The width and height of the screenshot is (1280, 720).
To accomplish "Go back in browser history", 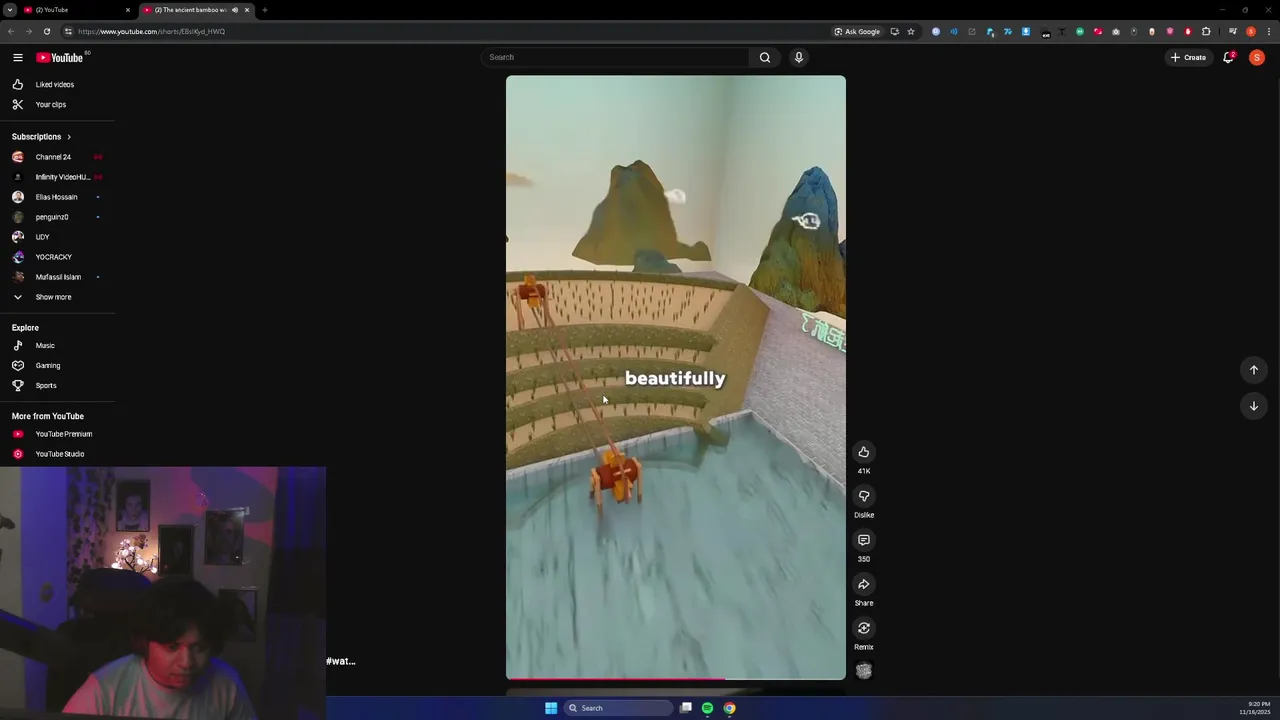I will (11, 31).
